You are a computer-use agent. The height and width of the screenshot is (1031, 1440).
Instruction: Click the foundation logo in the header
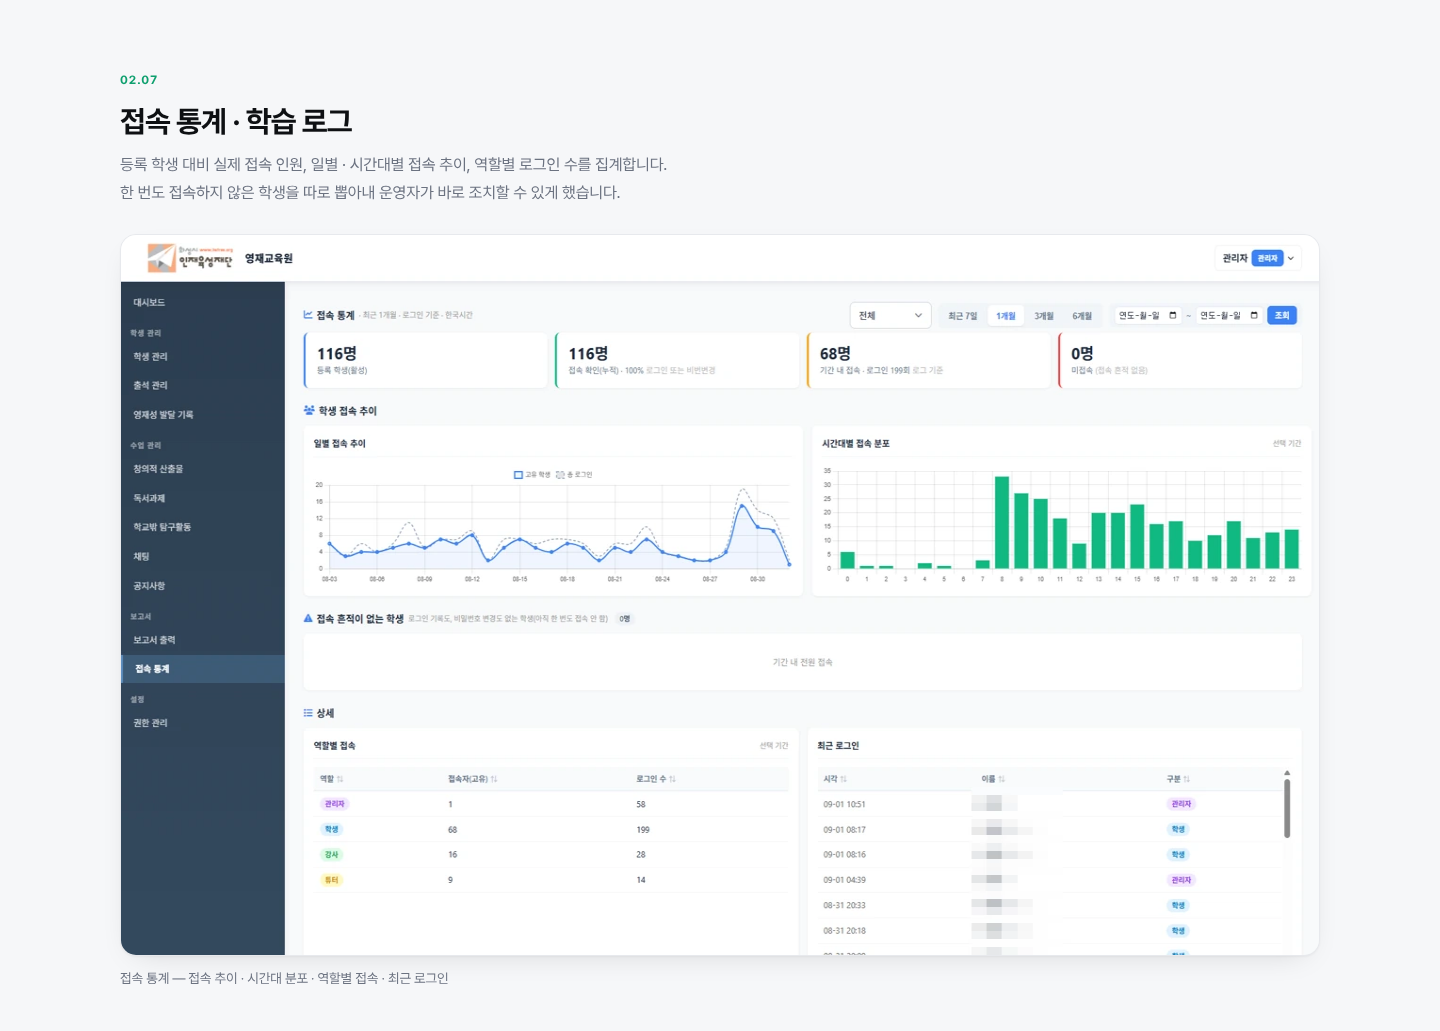[x=190, y=258]
